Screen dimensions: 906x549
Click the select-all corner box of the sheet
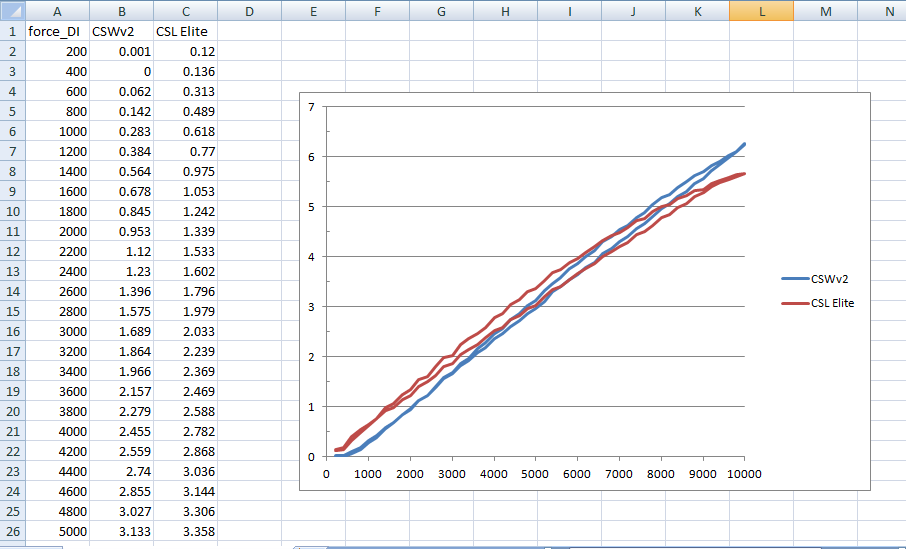[11, 11]
